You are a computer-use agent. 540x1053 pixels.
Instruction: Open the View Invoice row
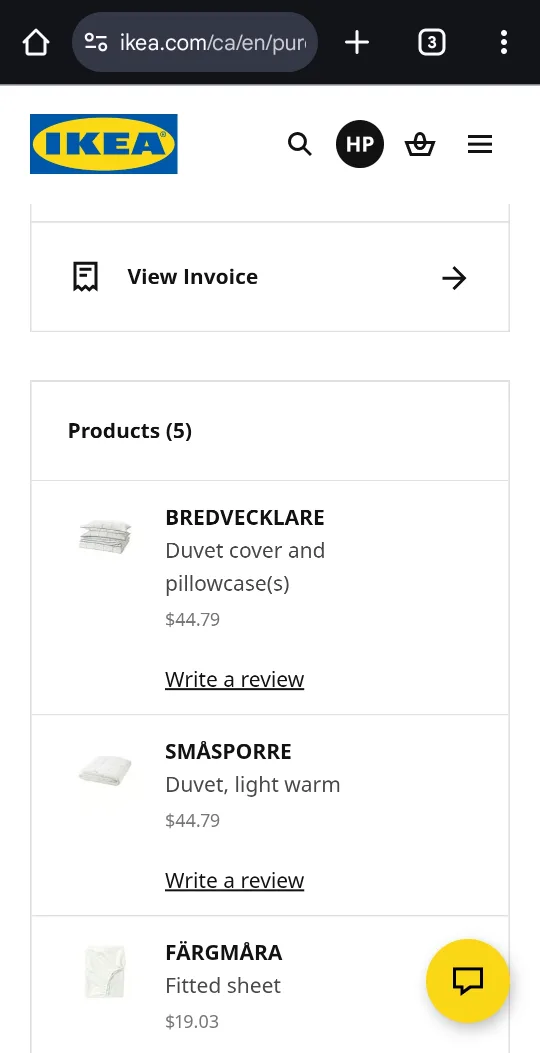click(x=270, y=277)
